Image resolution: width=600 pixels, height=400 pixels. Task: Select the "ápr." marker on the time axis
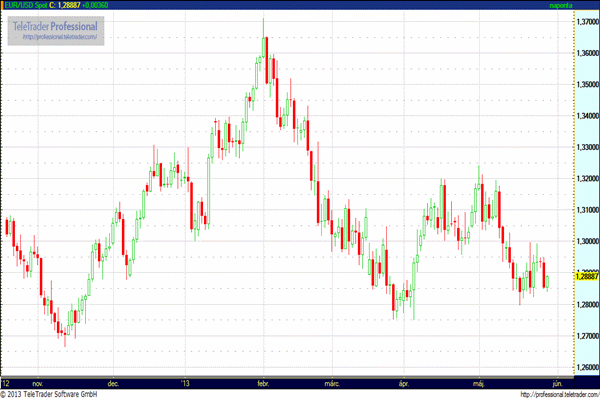pos(405,382)
